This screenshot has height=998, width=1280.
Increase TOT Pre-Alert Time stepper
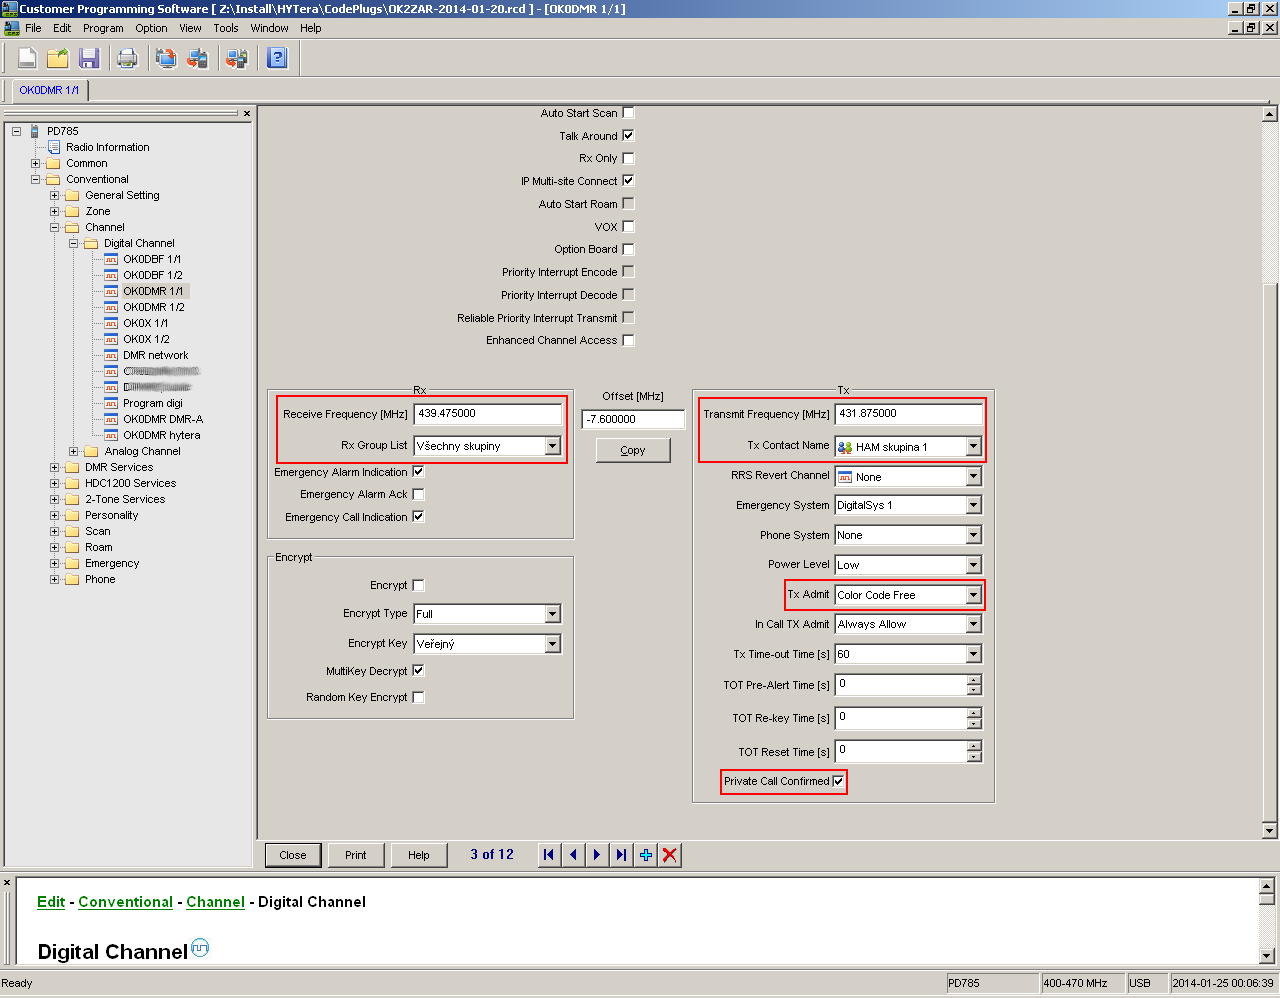pos(974,680)
